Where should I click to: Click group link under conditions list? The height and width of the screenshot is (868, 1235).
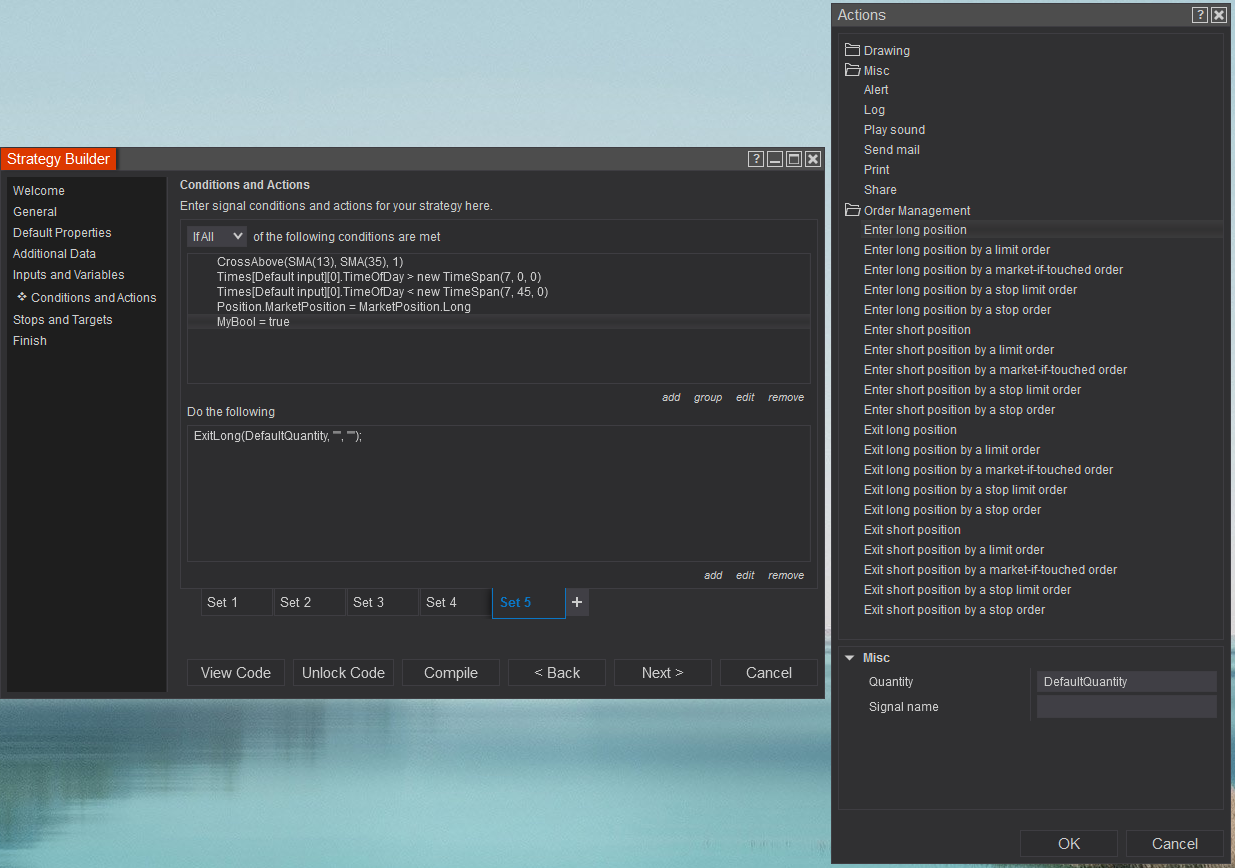[708, 397]
